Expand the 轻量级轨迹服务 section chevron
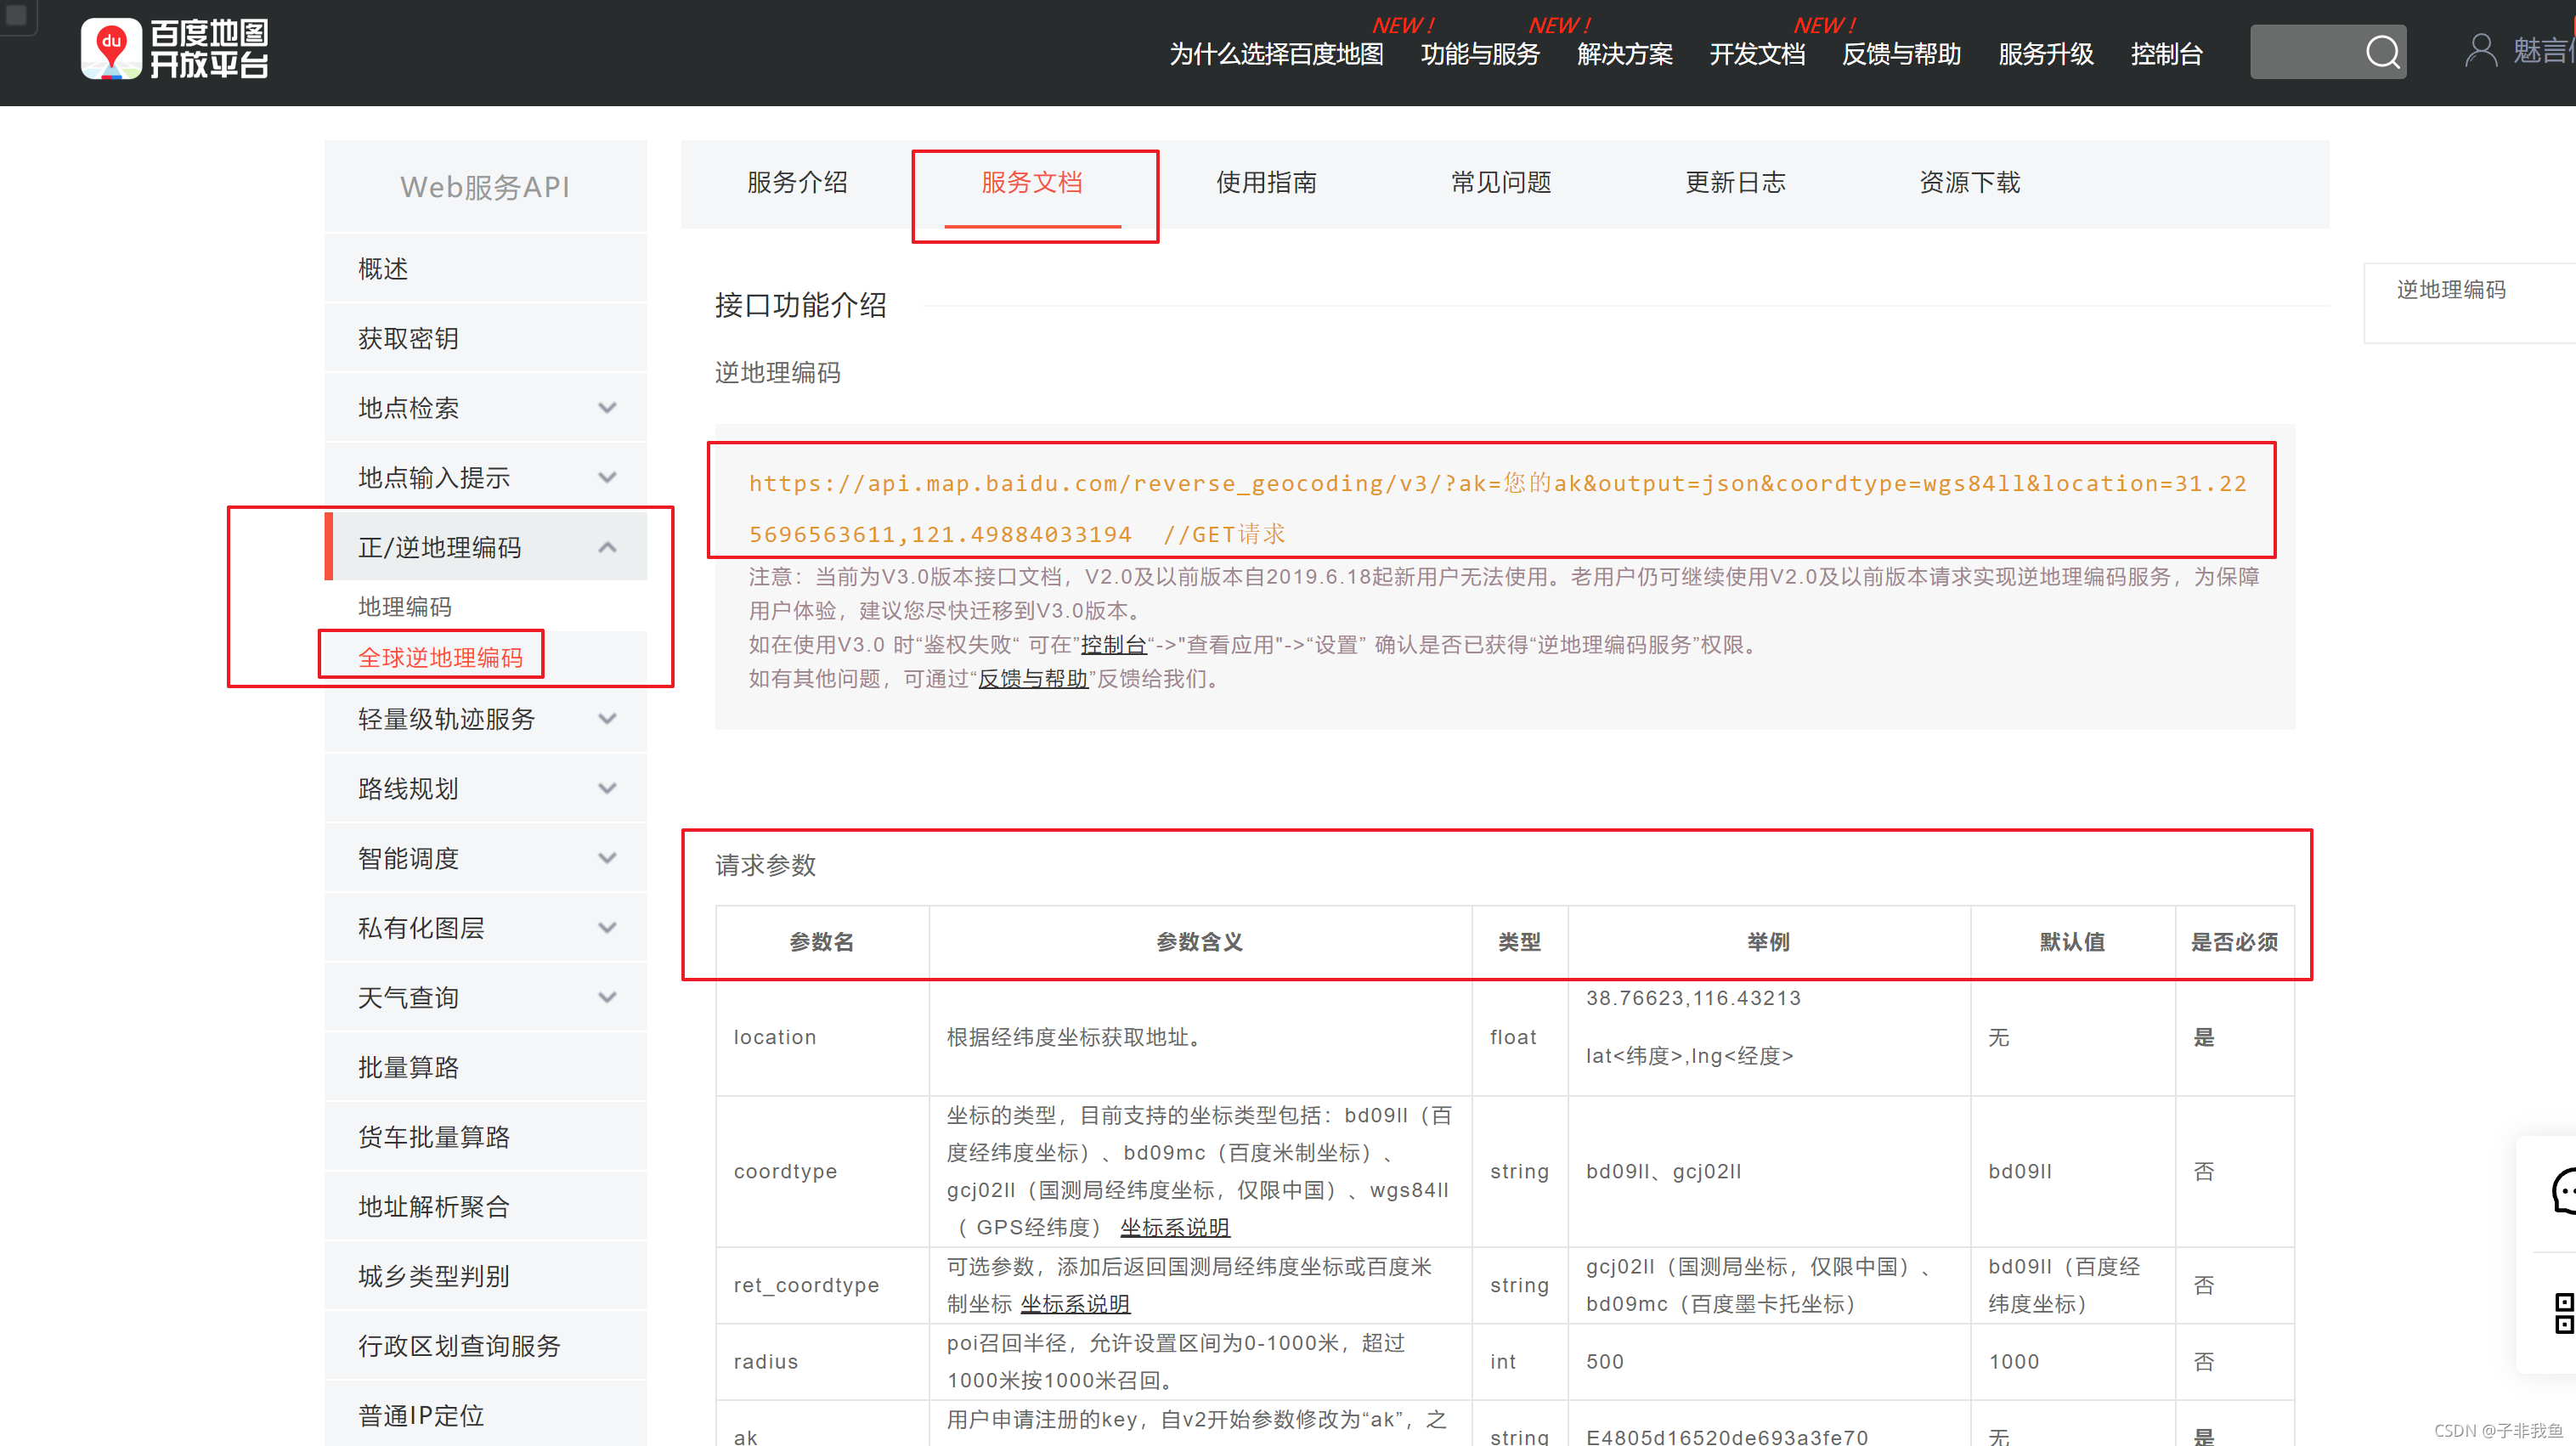This screenshot has width=2576, height=1446. click(607, 719)
